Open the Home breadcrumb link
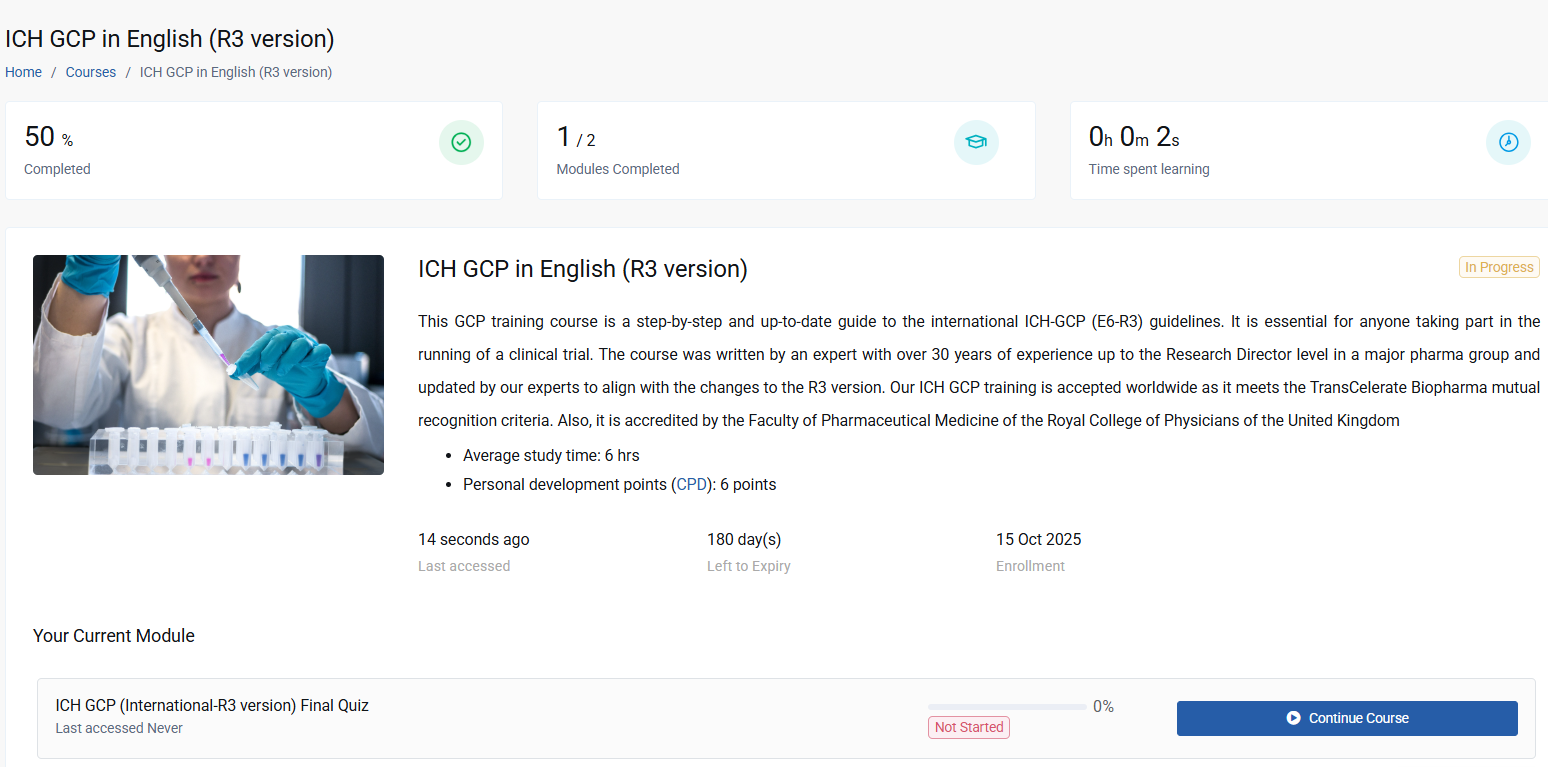The height and width of the screenshot is (767, 1548). coord(23,72)
